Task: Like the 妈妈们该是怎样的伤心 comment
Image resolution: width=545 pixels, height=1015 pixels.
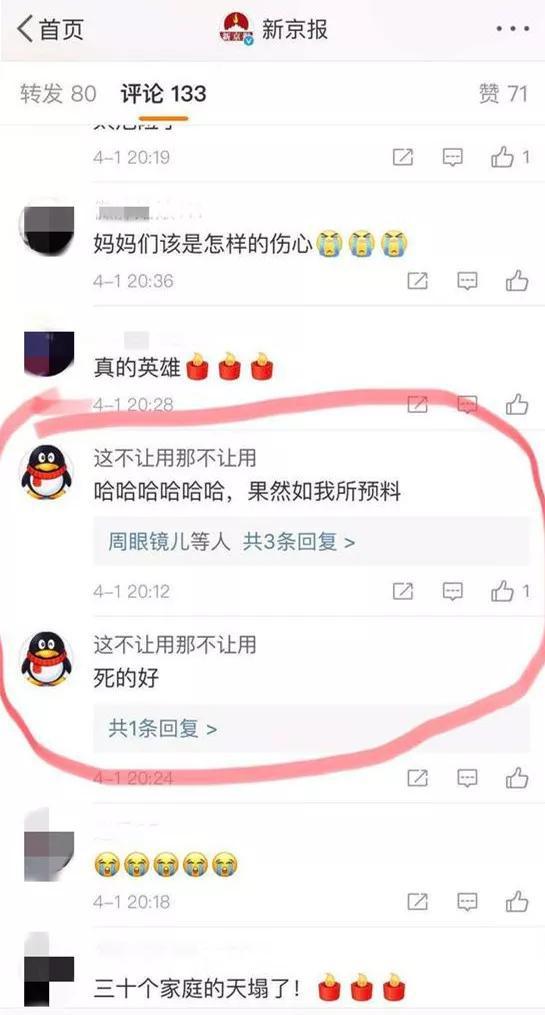Action: pos(517,281)
